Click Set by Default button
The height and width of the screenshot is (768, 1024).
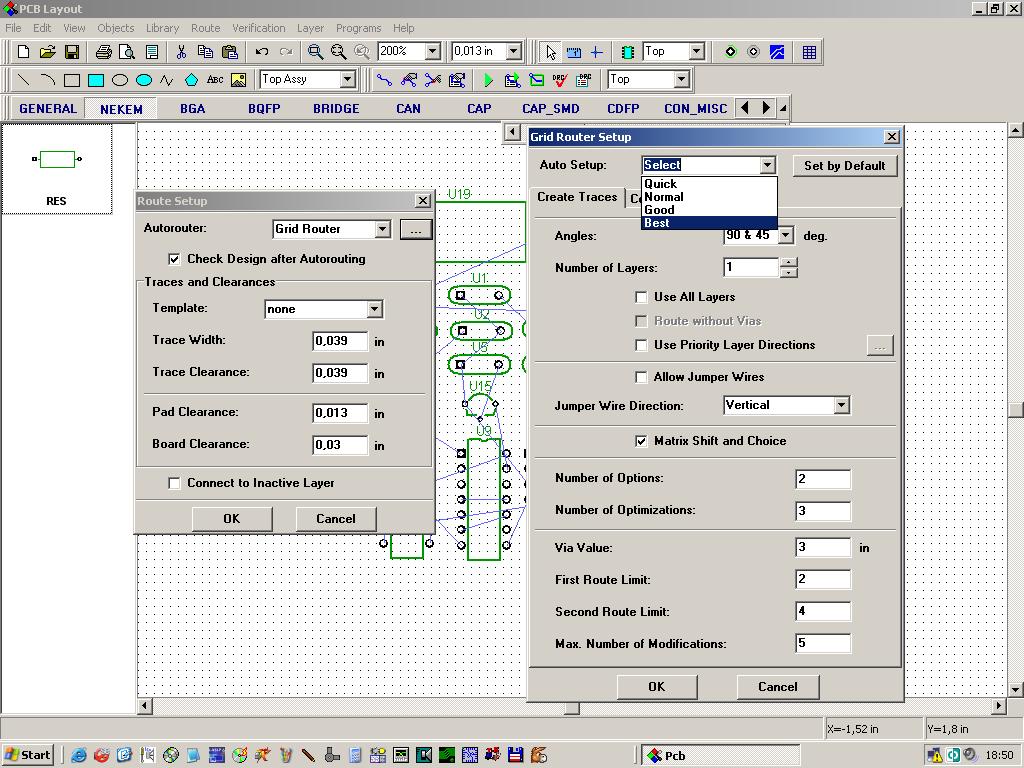click(x=844, y=166)
